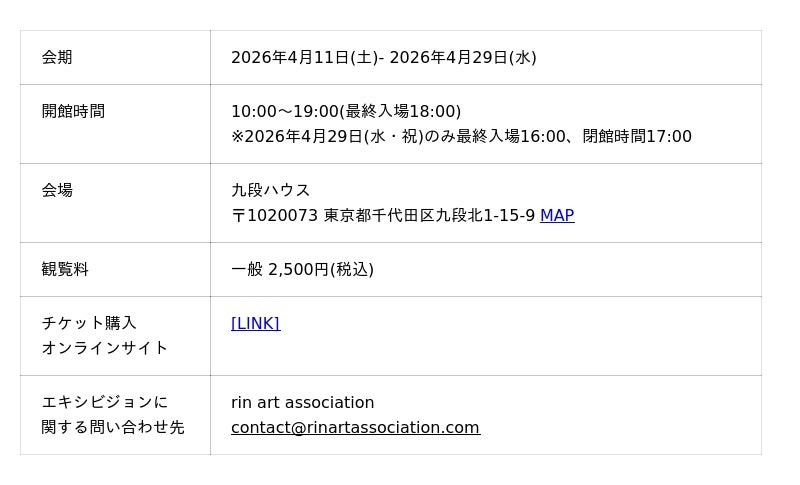Click the 関する問い合わせ先 label text
Screen dimensions: 800x485
pyautogui.click(x=113, y=427)
